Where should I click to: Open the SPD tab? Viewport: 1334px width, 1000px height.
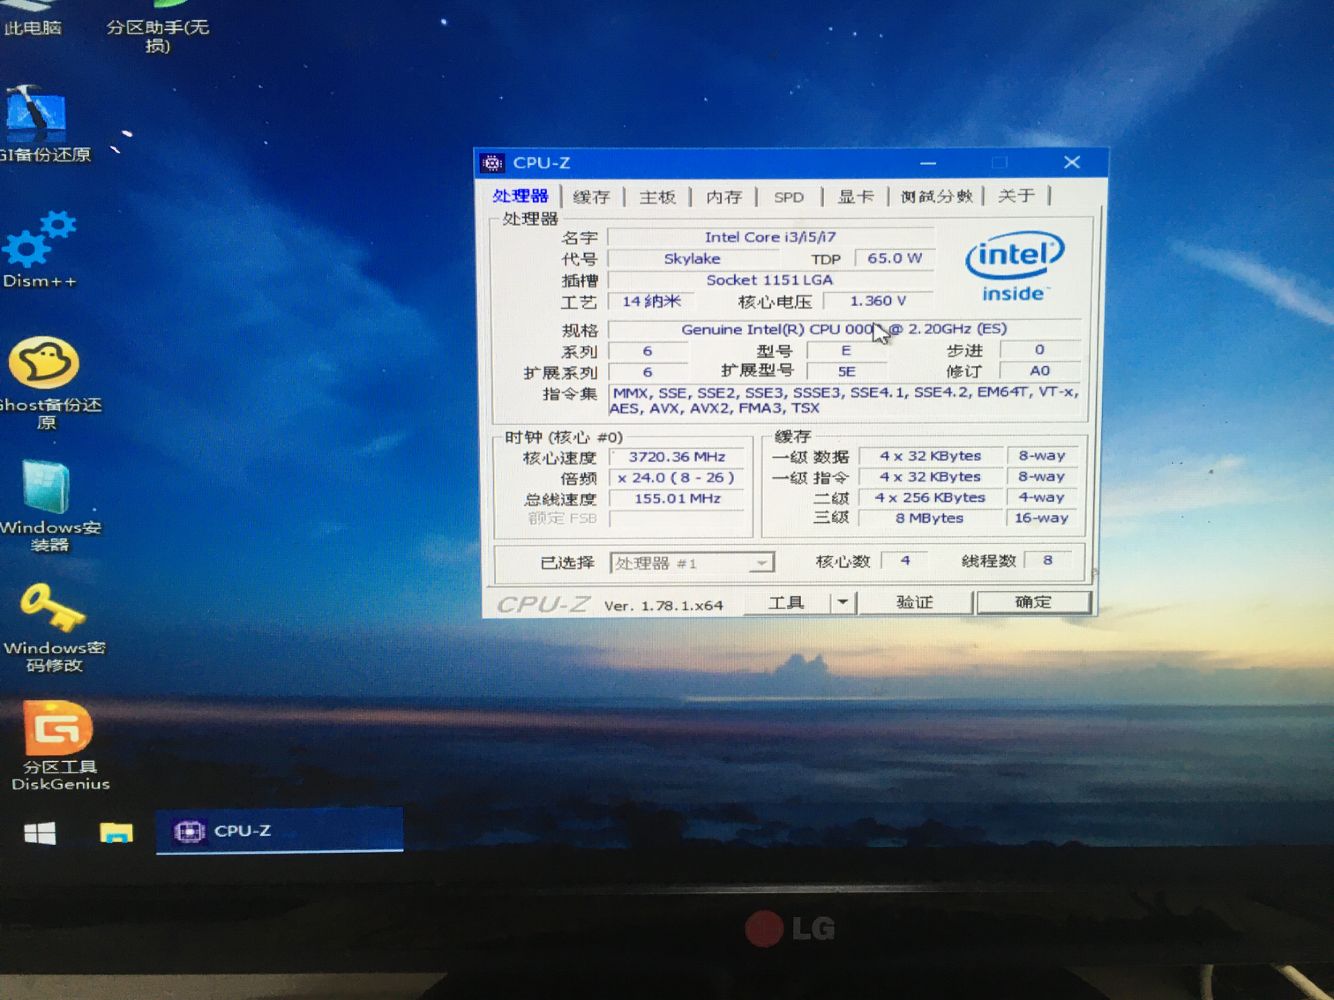pyautogui.click(x=789, y=197)
